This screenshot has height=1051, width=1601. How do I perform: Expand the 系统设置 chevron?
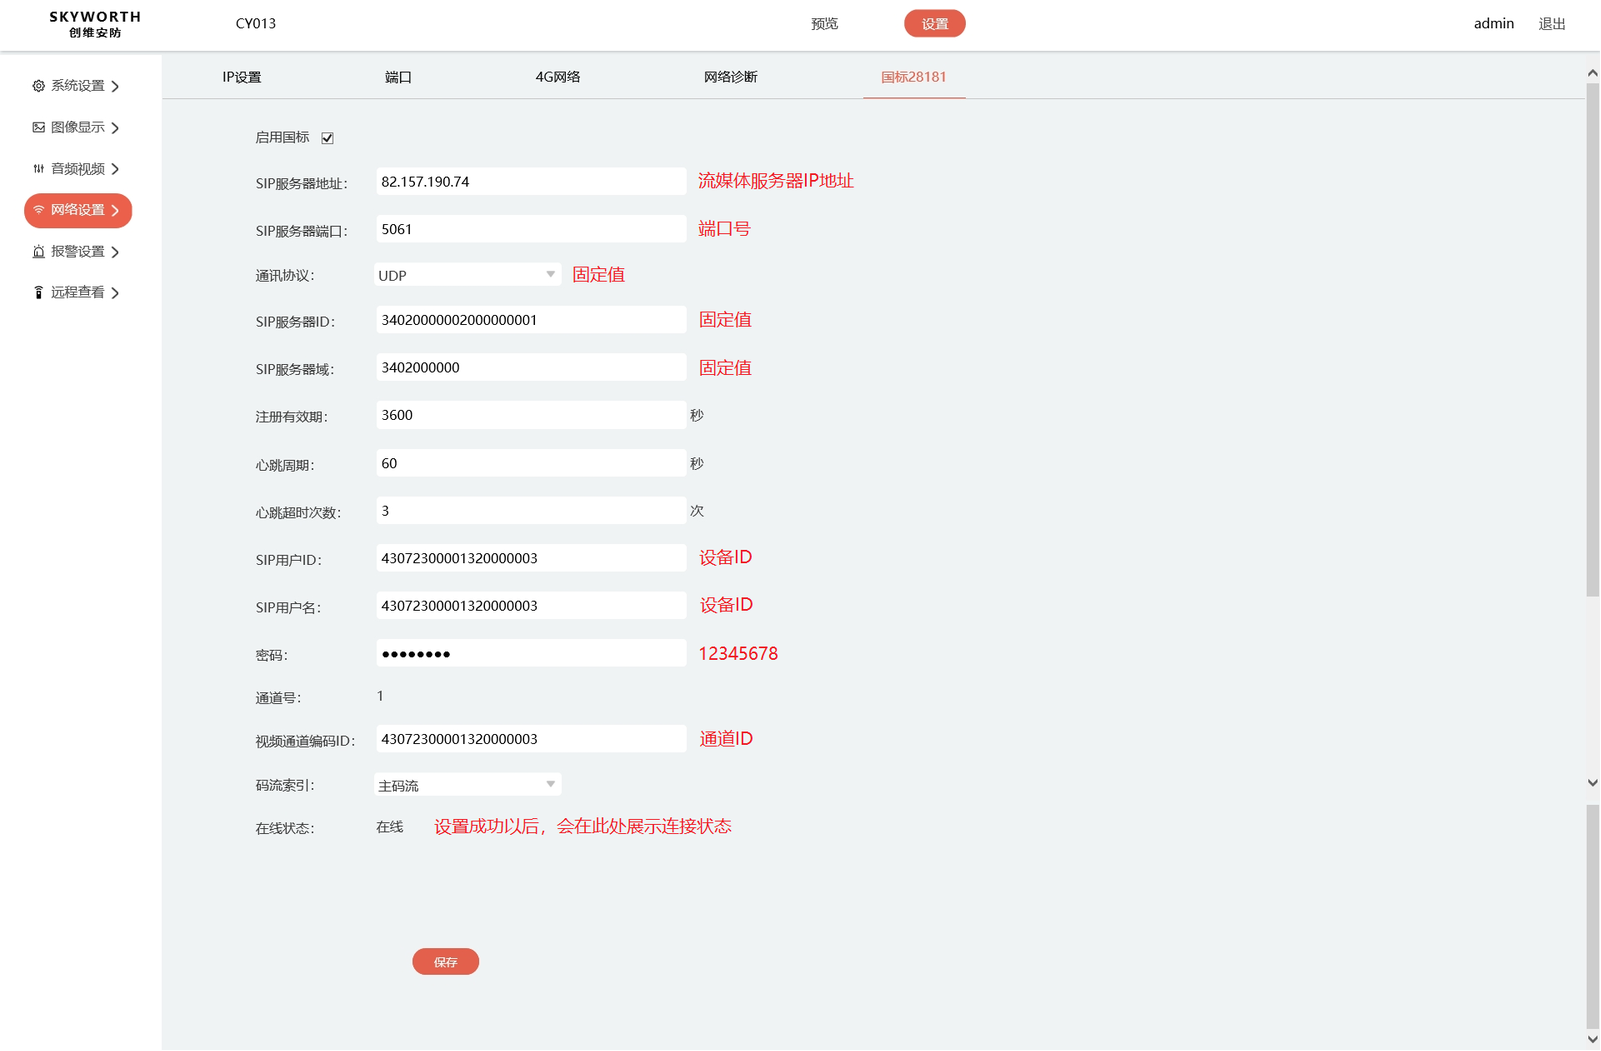coord(116,86)
